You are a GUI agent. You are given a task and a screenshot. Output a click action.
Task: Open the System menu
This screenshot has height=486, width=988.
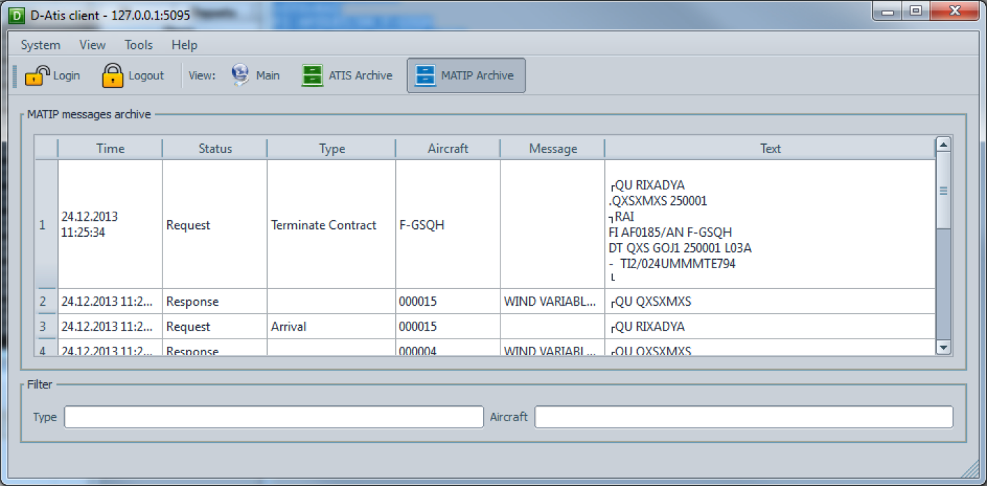[x=40, y=45]
